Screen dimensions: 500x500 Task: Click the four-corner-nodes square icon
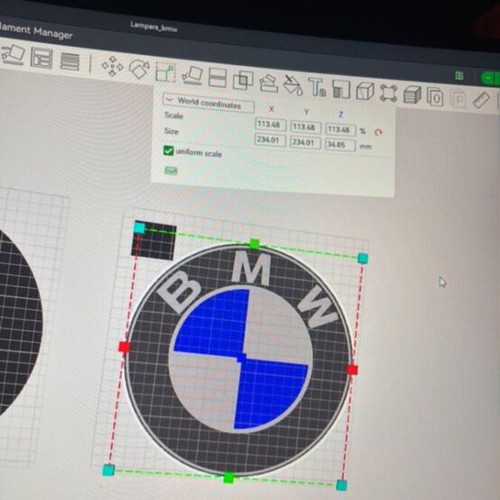[x=389, y=93]
